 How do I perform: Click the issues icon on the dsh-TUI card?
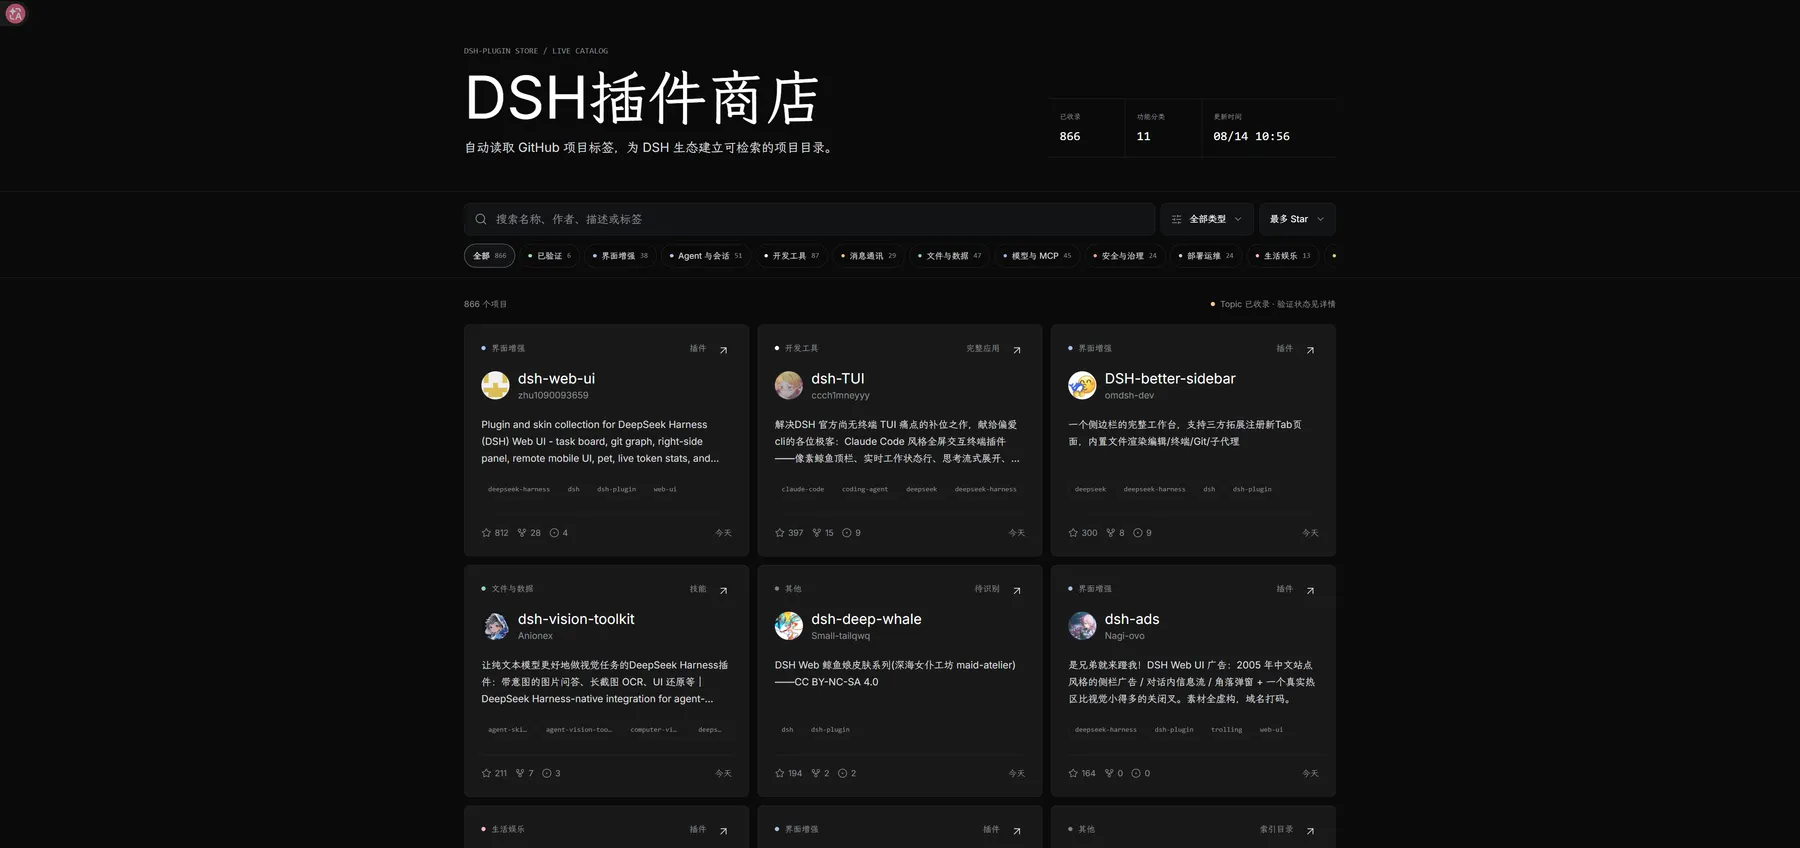click(847, 533)
